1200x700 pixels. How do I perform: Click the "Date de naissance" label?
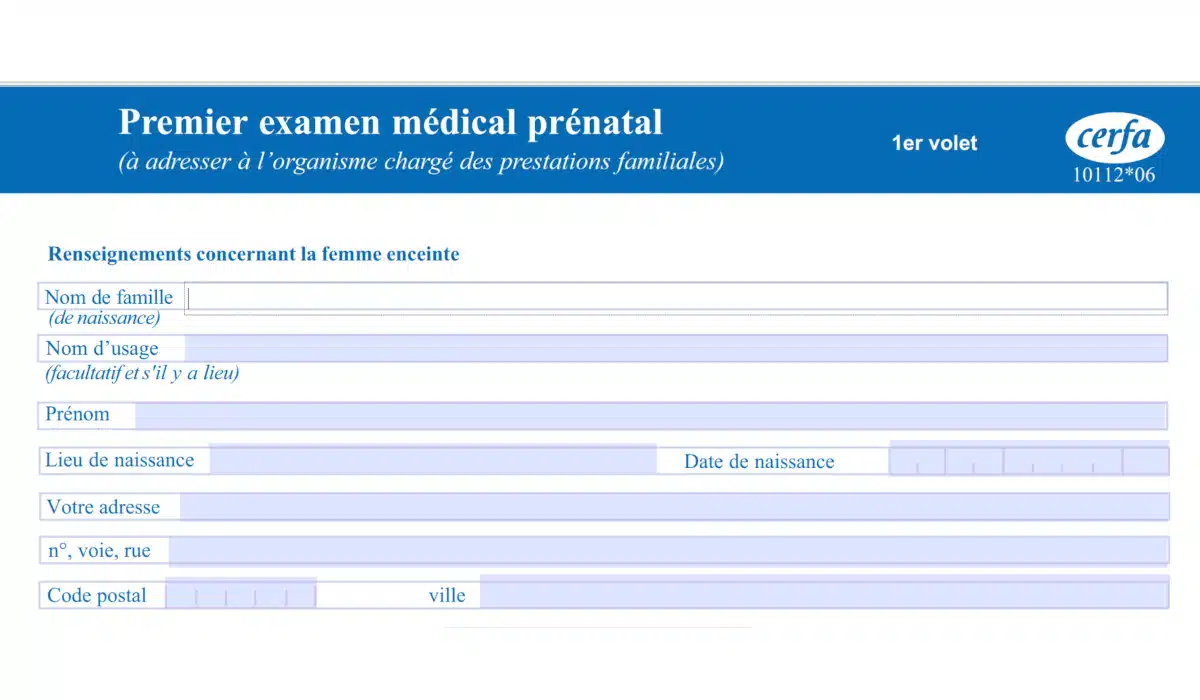(x=759, y=462)
